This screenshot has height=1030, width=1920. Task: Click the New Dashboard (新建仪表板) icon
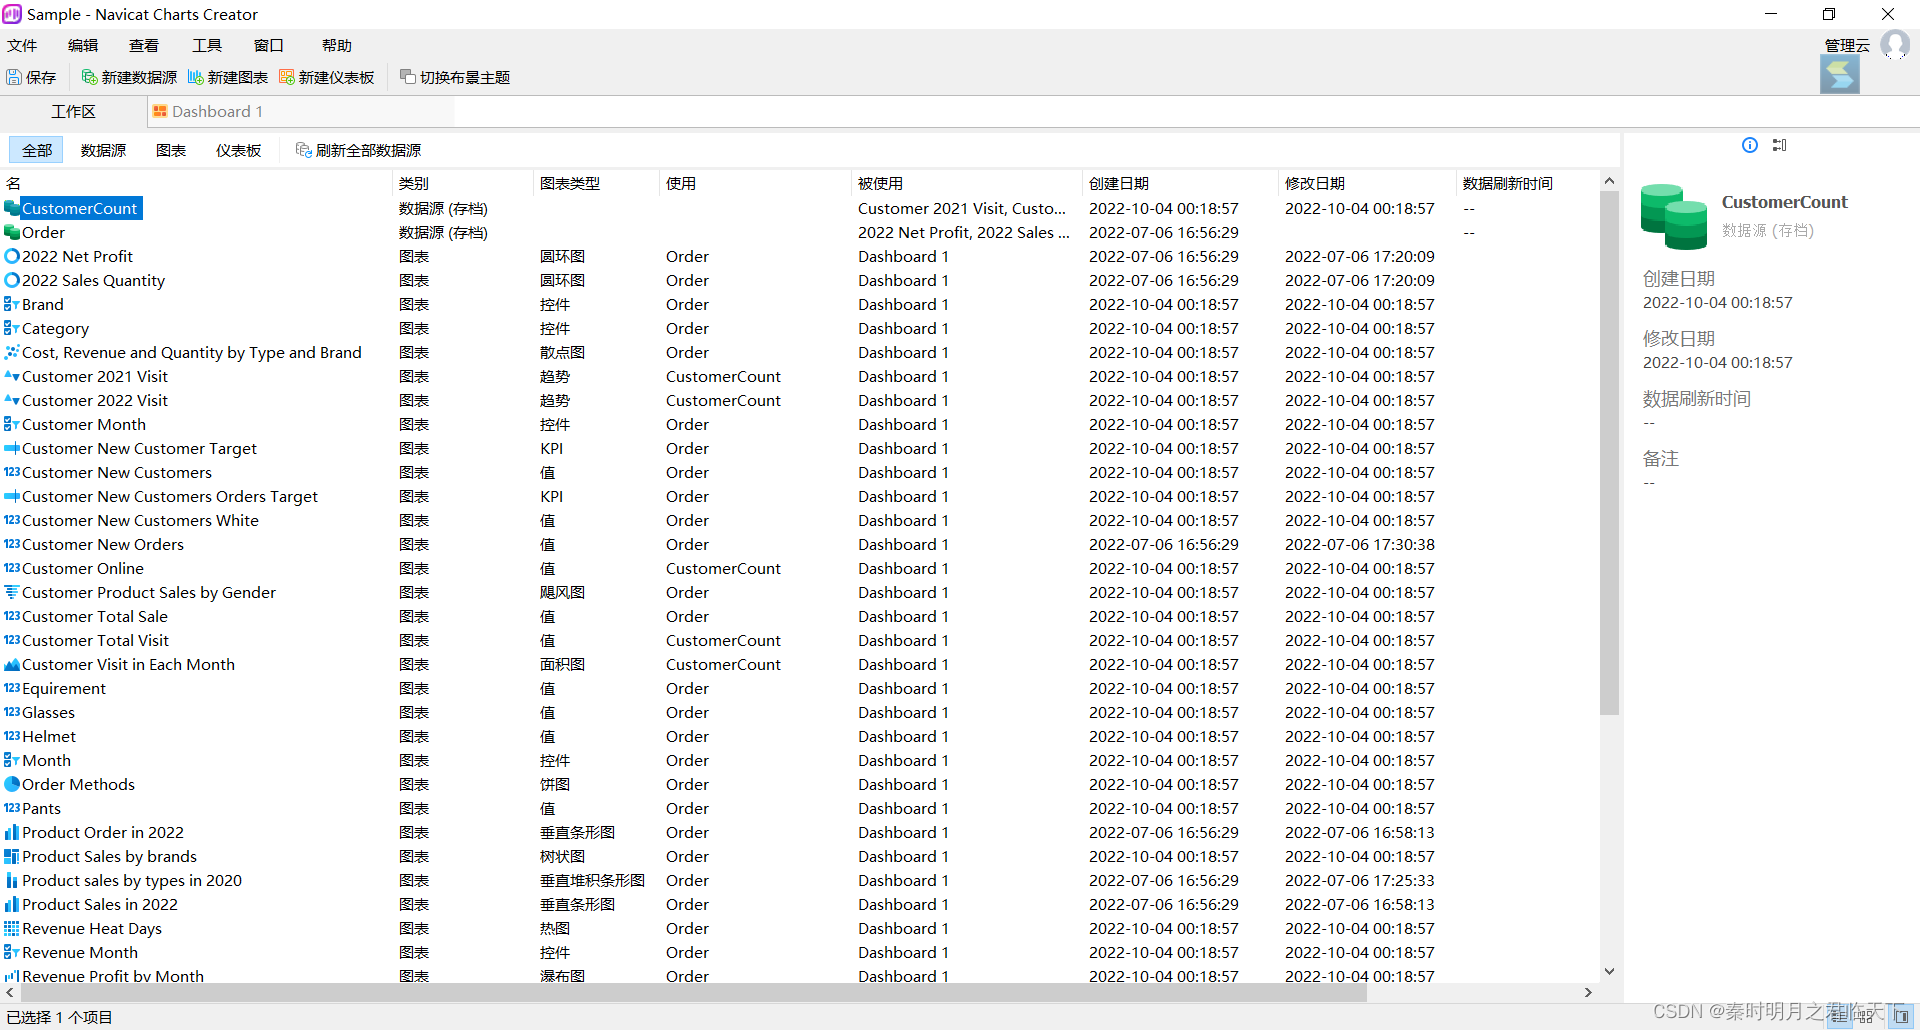pos(287,77)
